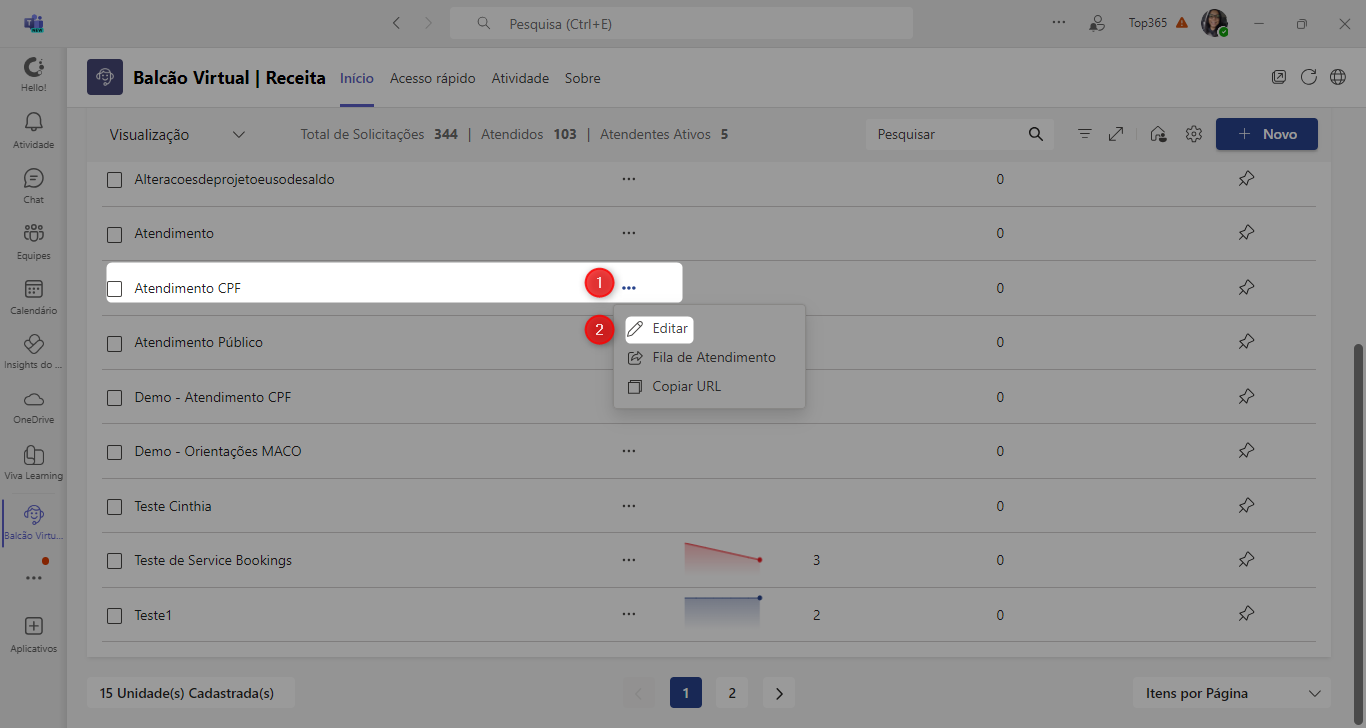Screen dimensions: 1366x728
Task: Select Fila de Atendimento menu entry
Action: click(709, 357)
